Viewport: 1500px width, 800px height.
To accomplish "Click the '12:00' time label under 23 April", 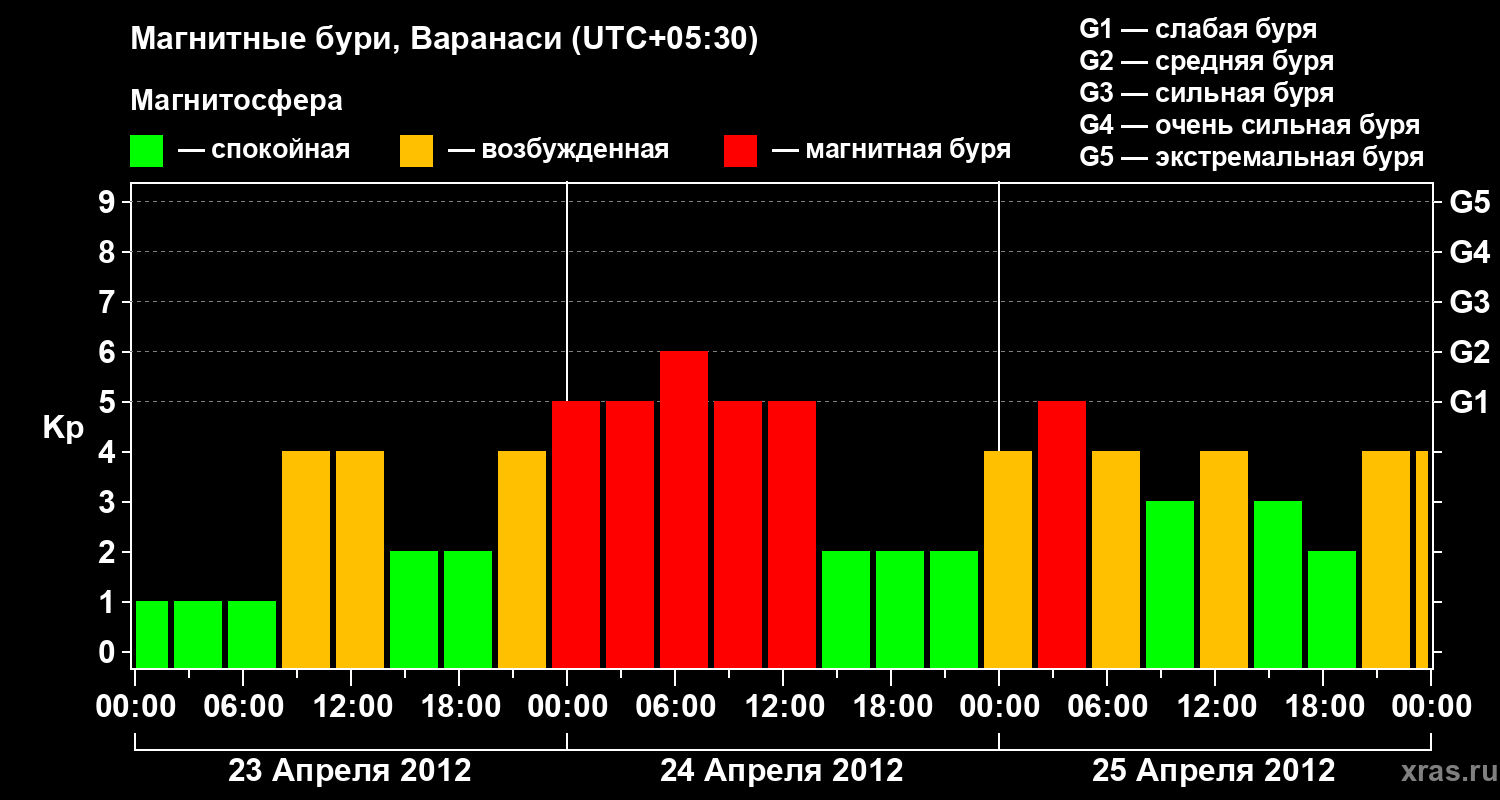I will pos(351,707).
